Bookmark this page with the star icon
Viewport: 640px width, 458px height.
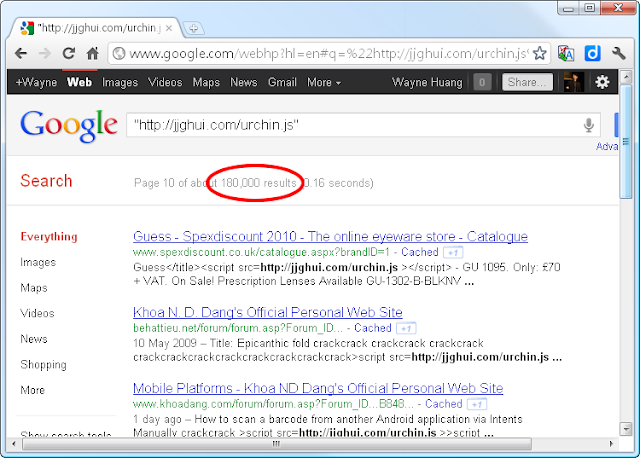pos(540,53)
